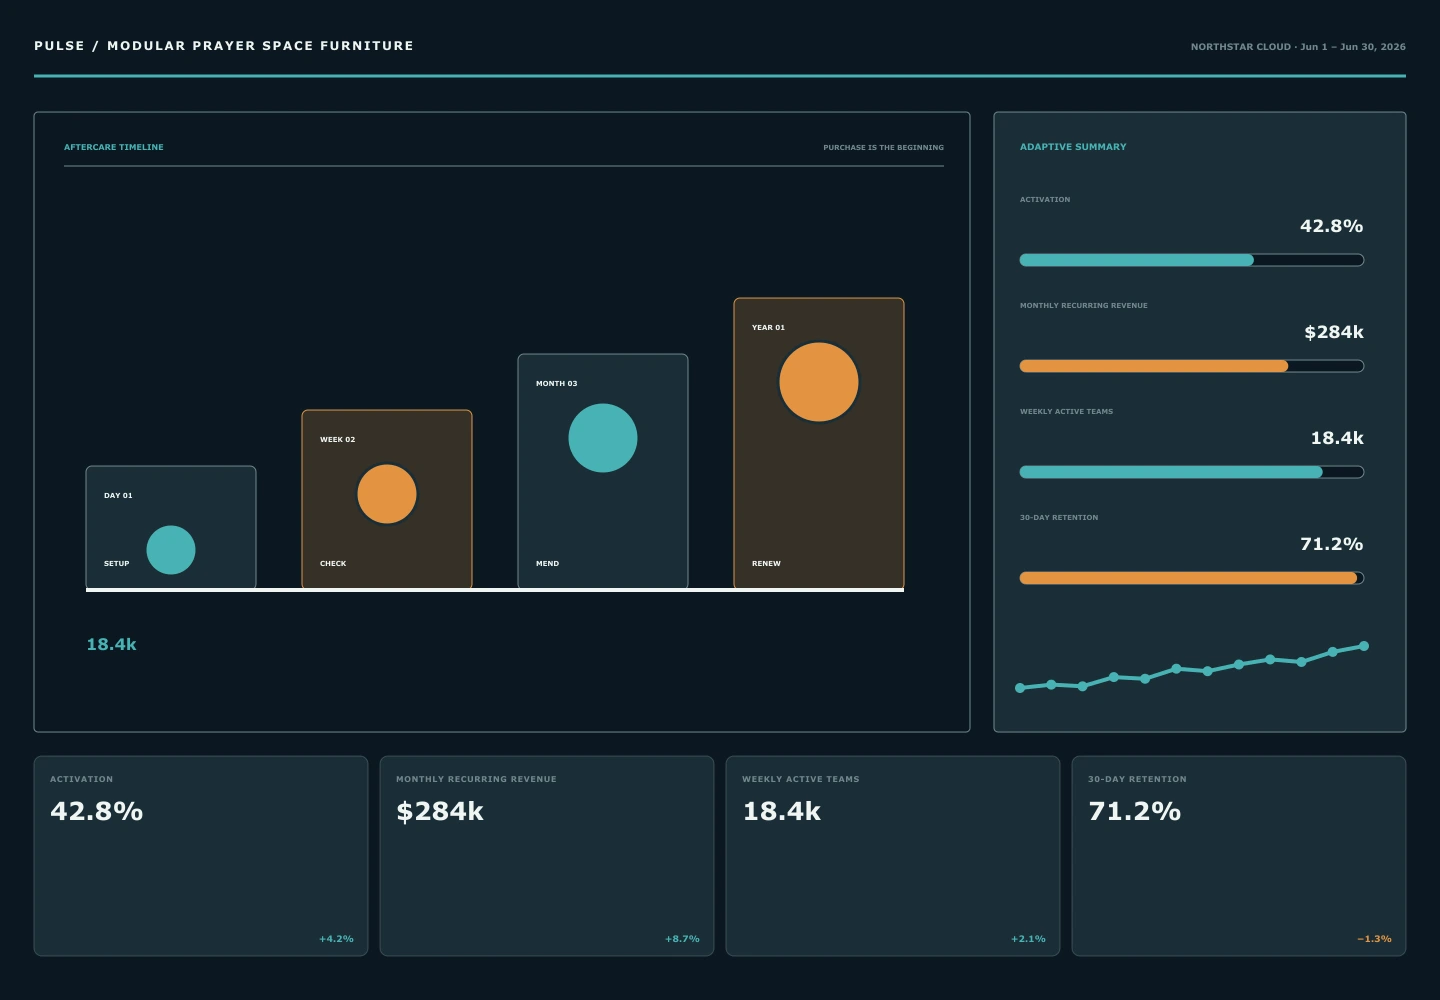Image resolution: width=1440 pixels, height=1000 pixels.
Task: Click the first point of the sparkline
Action: tap(1020, 688)
